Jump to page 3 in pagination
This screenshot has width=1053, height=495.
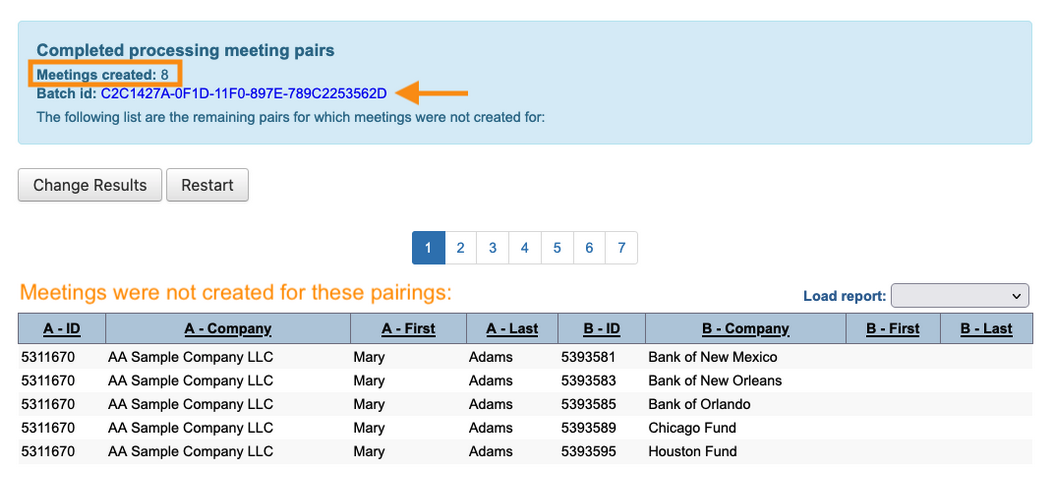(x=492, y=248)
